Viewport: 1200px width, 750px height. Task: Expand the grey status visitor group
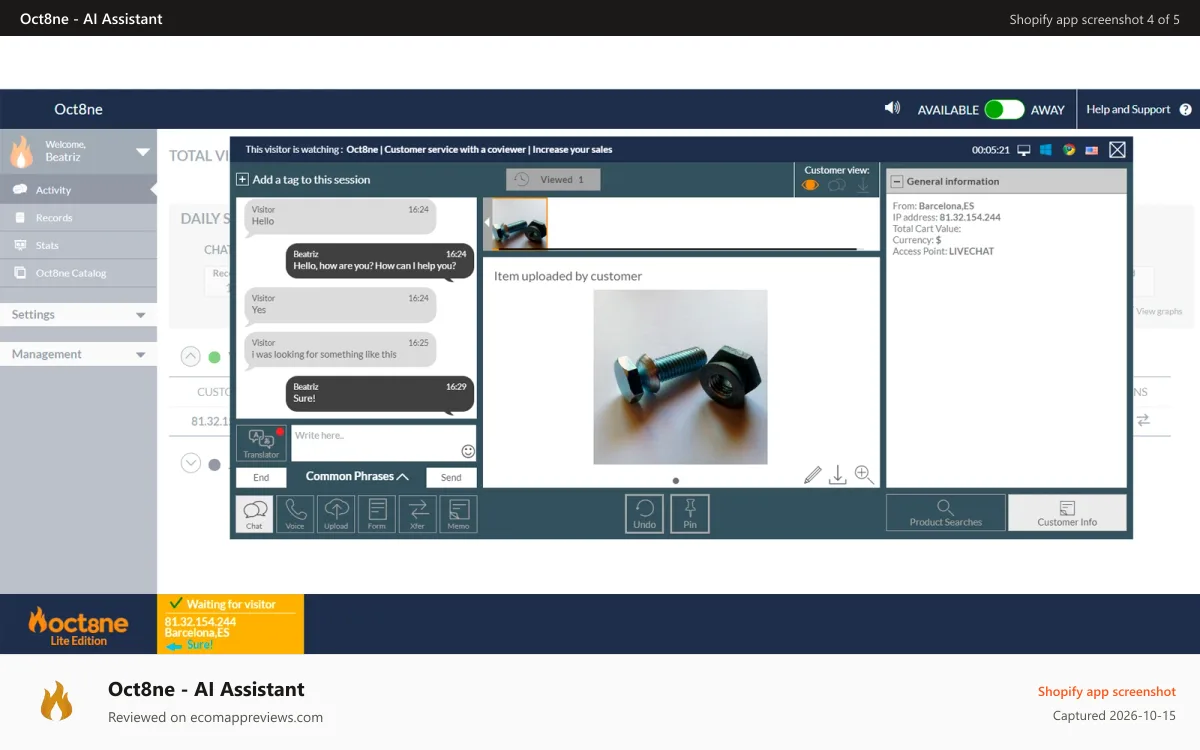[x=190, y=463]
